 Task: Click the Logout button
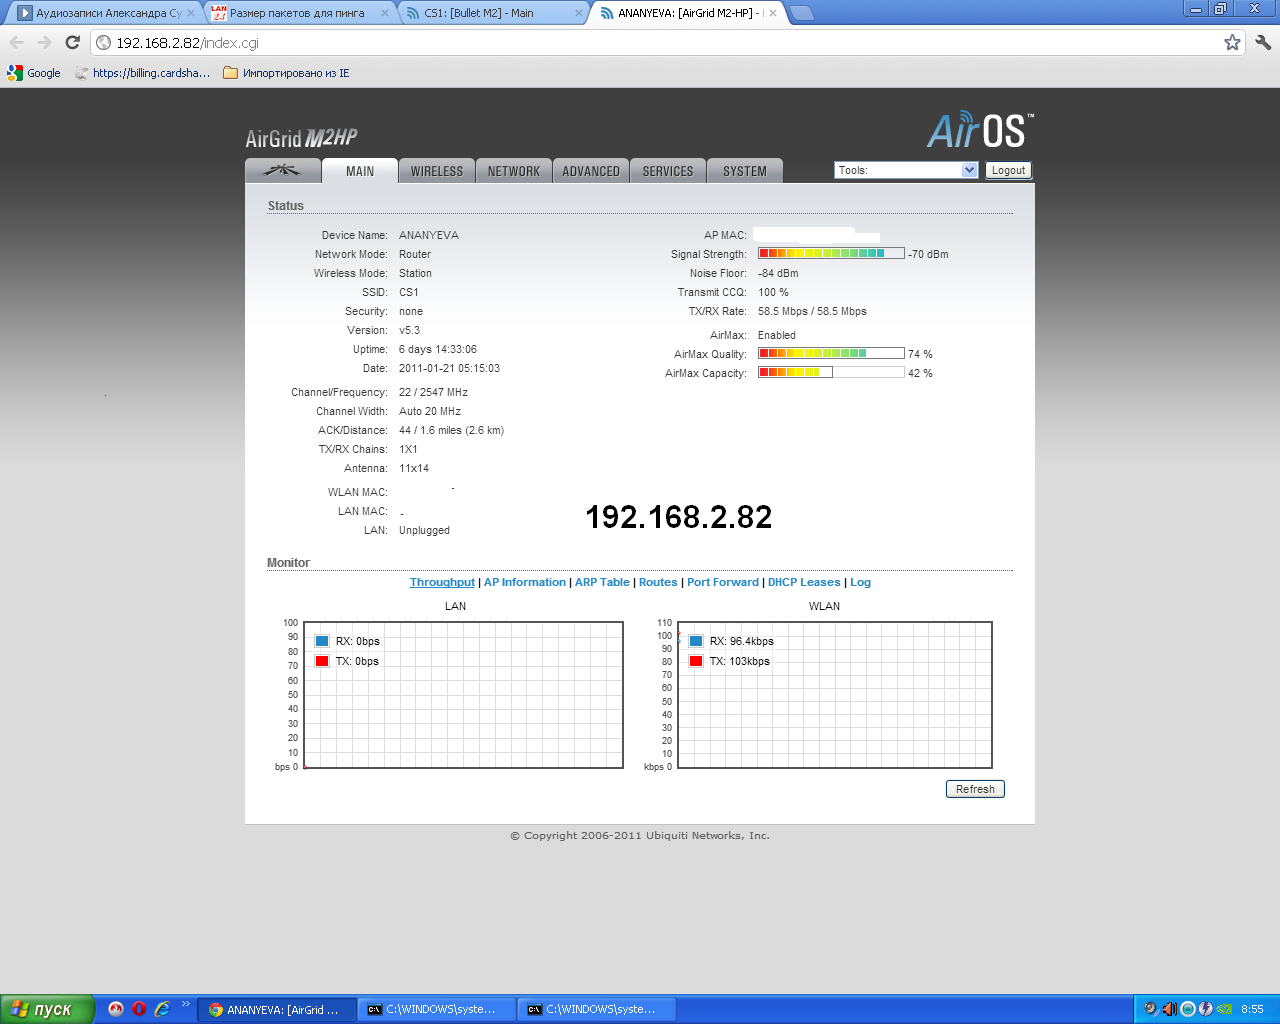tap(1008, 170)
